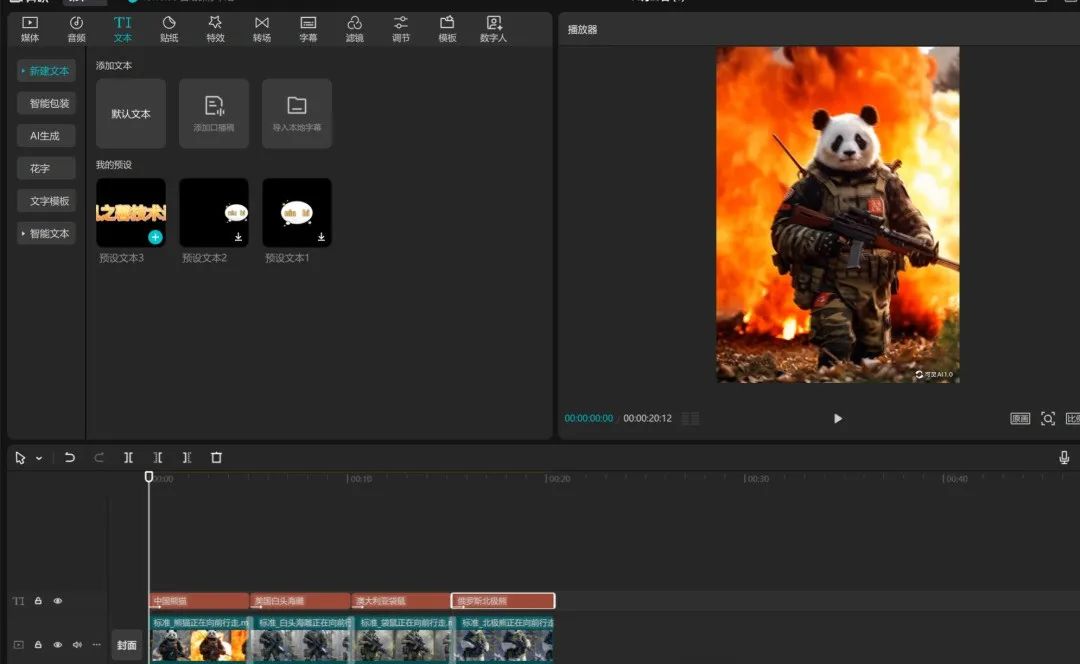Viewport: 1080px width, 664px height.
Task: Select 花字 in the sidebar
Action: pyautogui.click(x=46, y=168)
